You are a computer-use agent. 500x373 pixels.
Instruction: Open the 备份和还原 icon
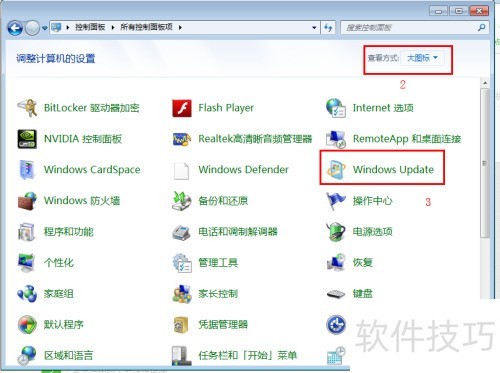(182, 201)
